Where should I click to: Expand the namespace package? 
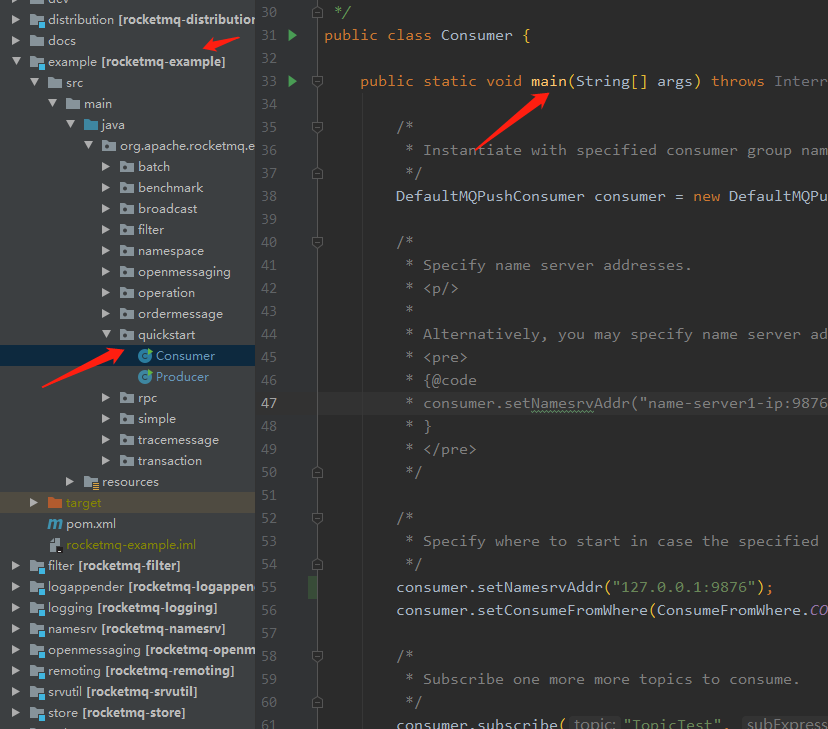point(106,251)
